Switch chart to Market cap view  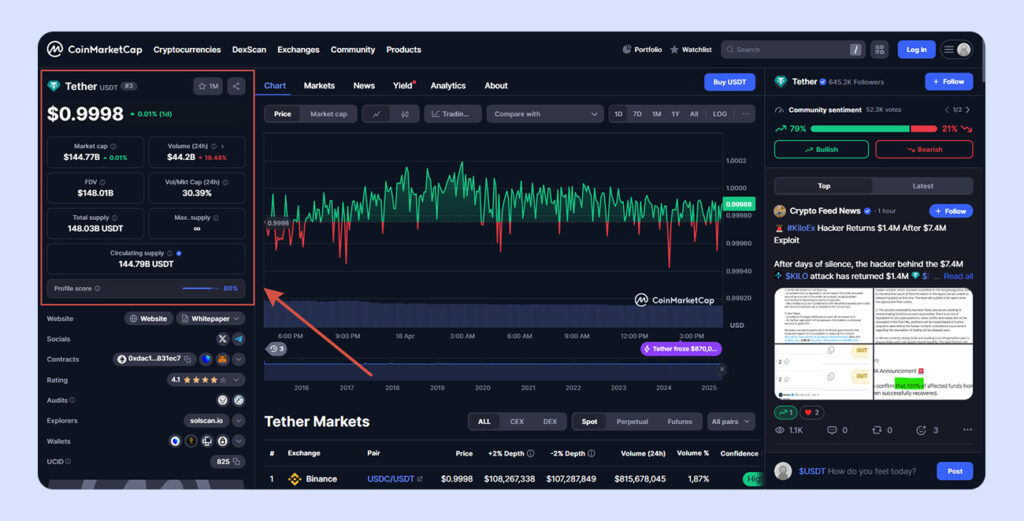tap(328, 114)
